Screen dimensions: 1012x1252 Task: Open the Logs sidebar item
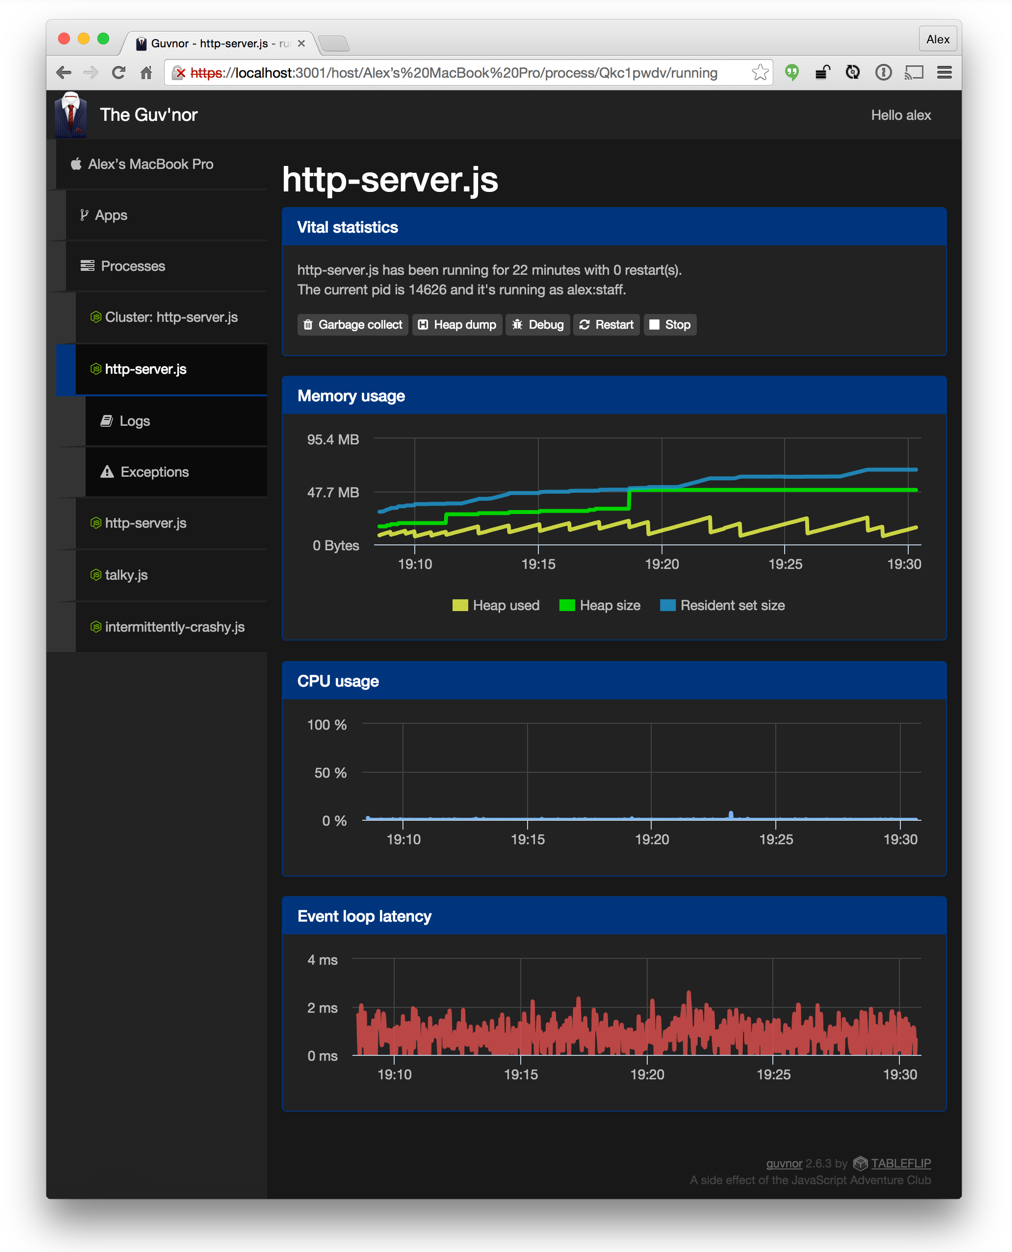134,421
